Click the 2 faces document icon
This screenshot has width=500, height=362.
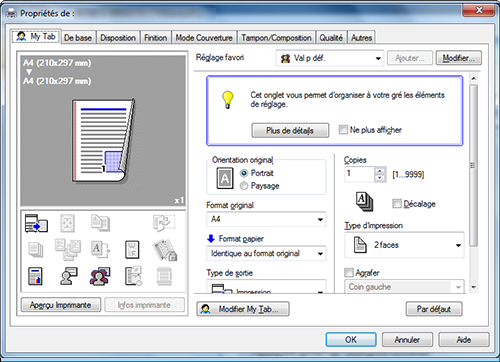point(360,245)
